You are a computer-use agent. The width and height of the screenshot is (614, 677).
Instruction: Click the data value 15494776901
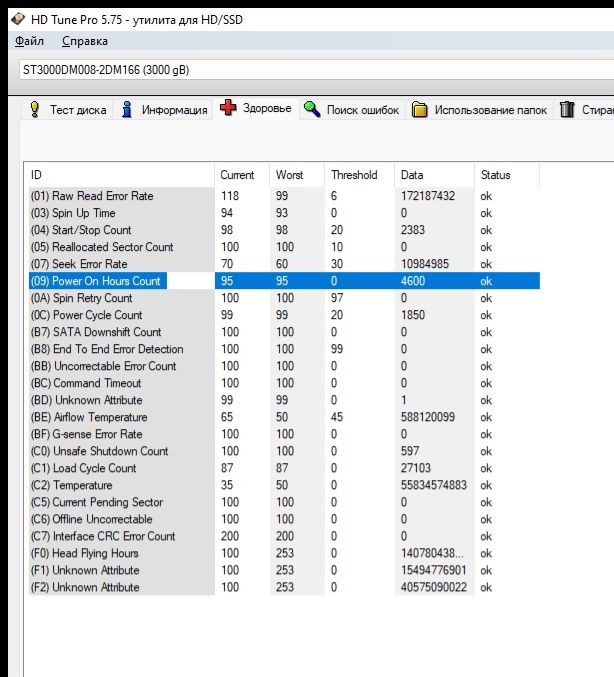[434, 570]
